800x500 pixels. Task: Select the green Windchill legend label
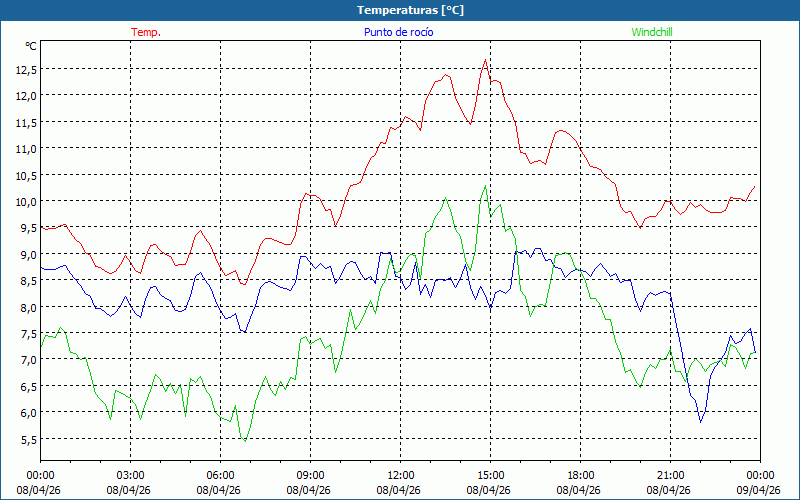652,32
